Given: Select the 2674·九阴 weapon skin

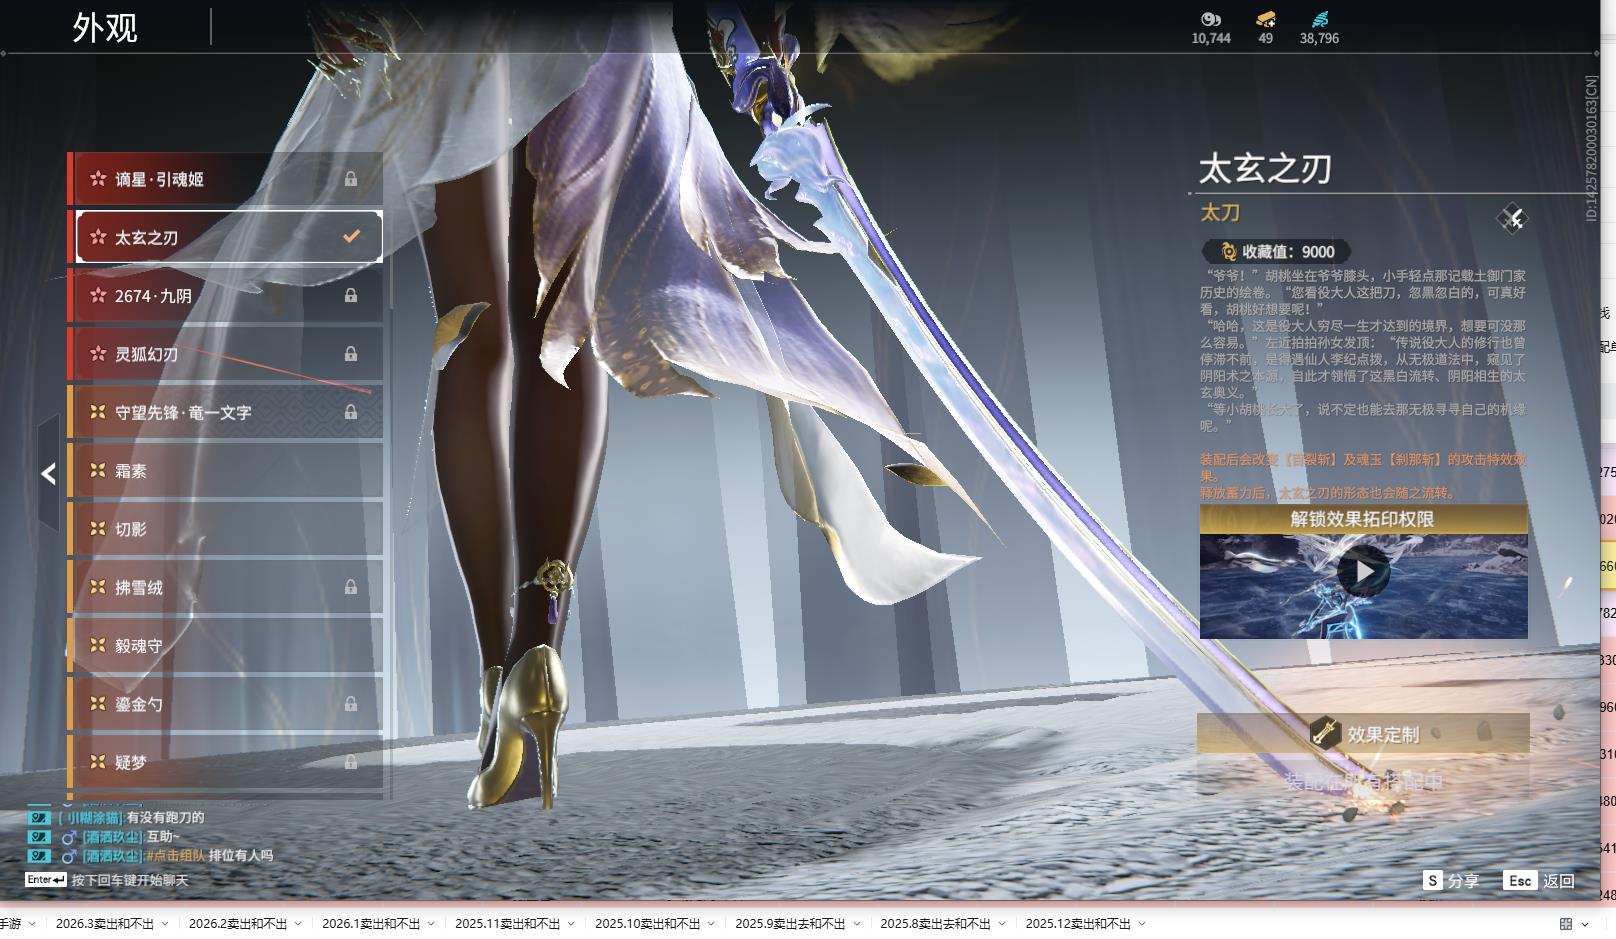Looking at the screenshot, I should click(x=226, y=296).
